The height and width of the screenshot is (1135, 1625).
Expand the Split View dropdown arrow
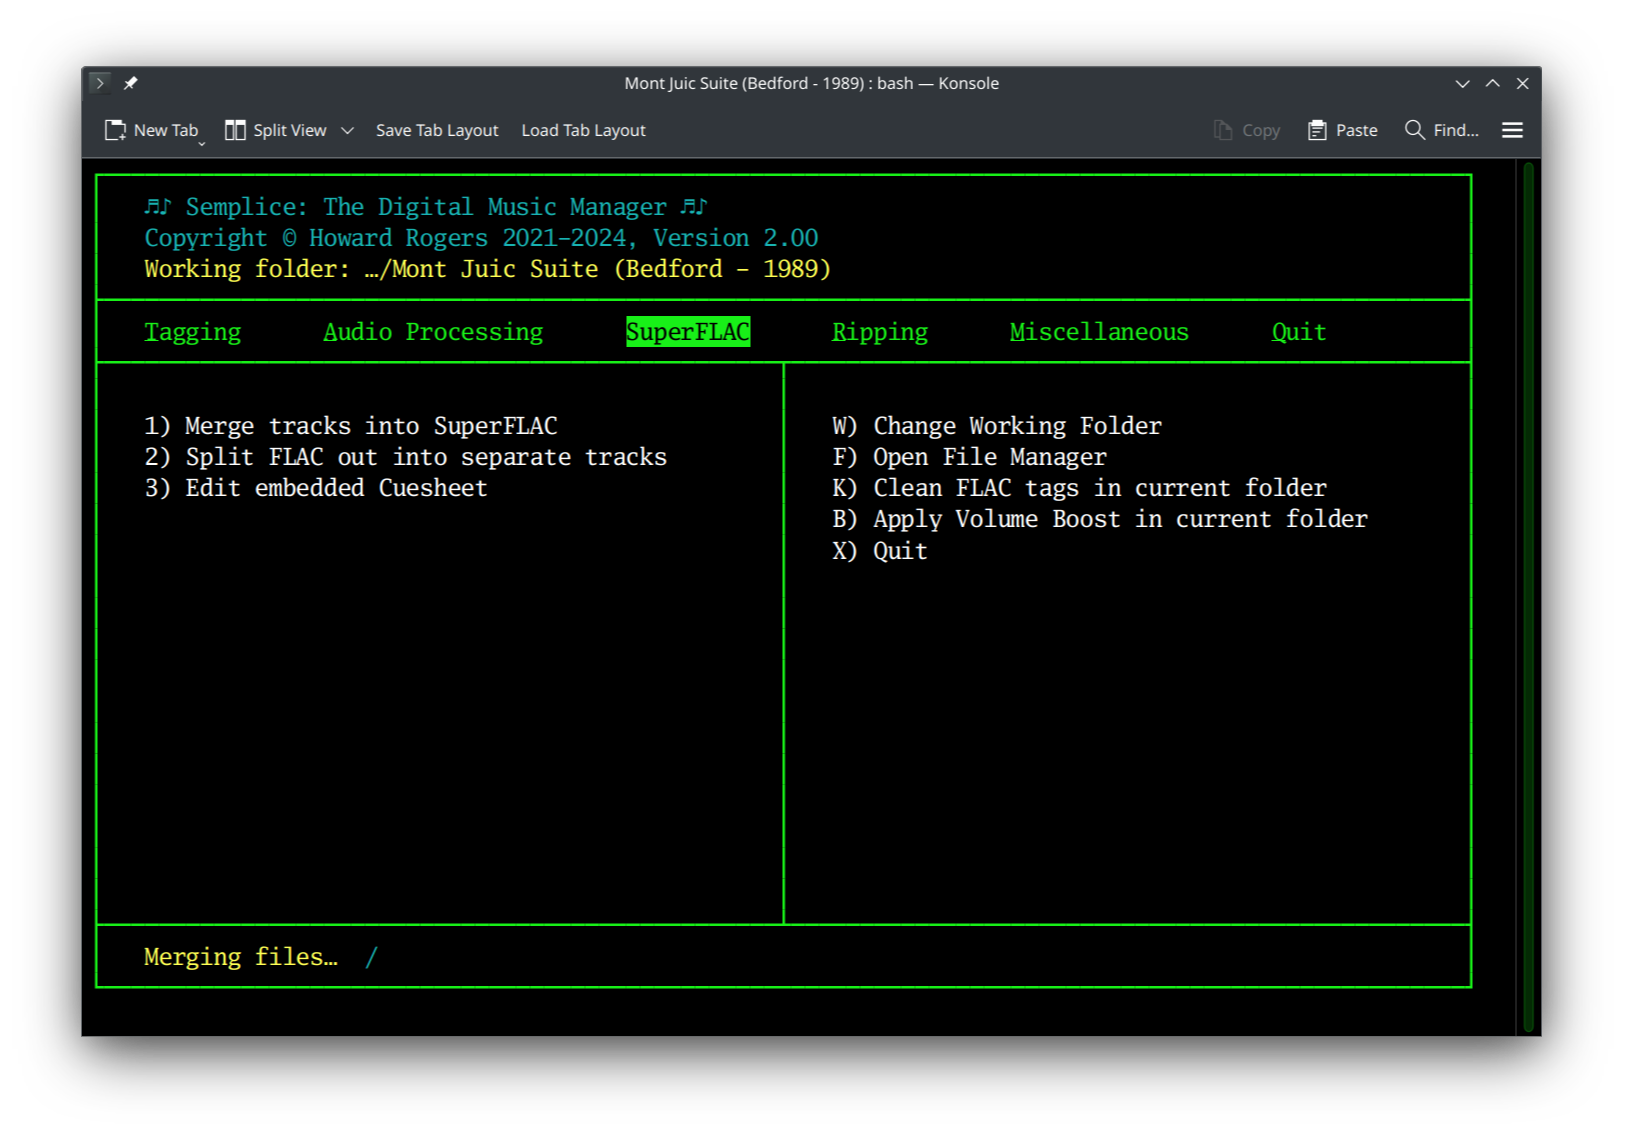(347, 130)
